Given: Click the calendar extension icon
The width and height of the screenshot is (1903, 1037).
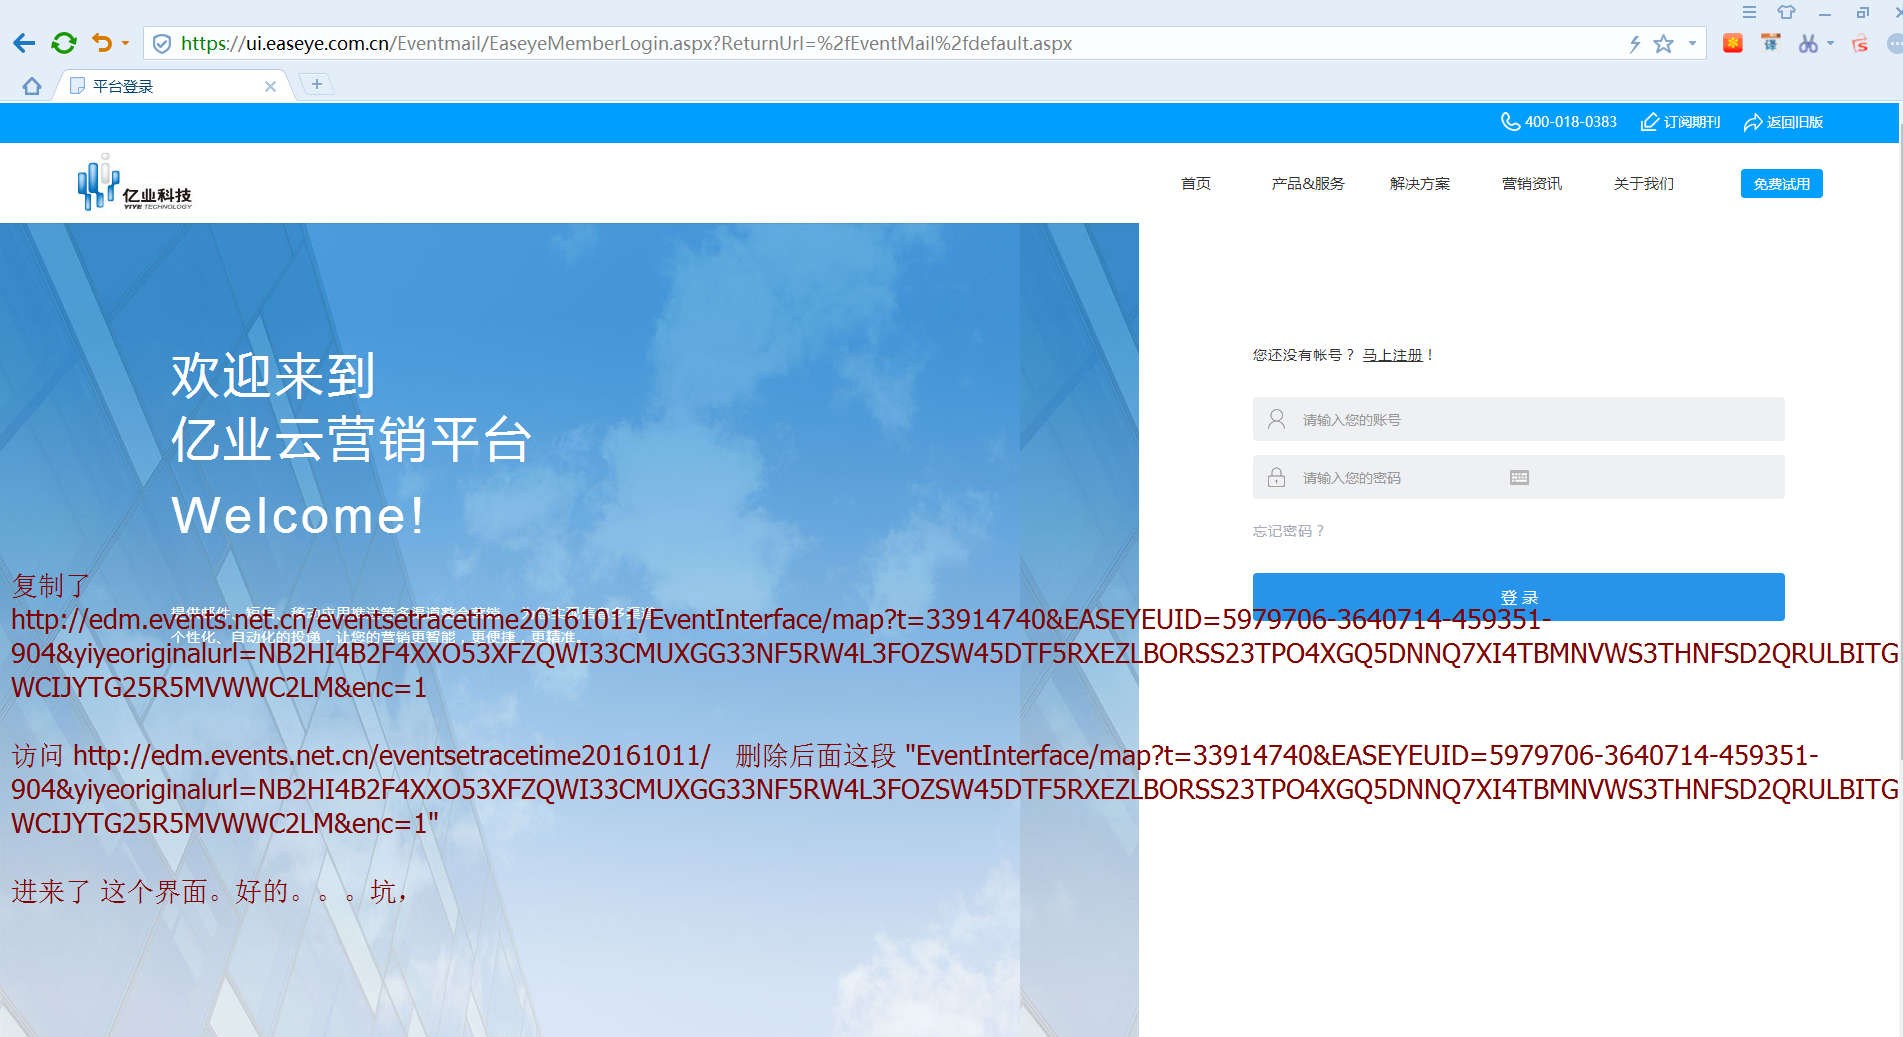Looking at the screenshot, I should point(1771,43).
